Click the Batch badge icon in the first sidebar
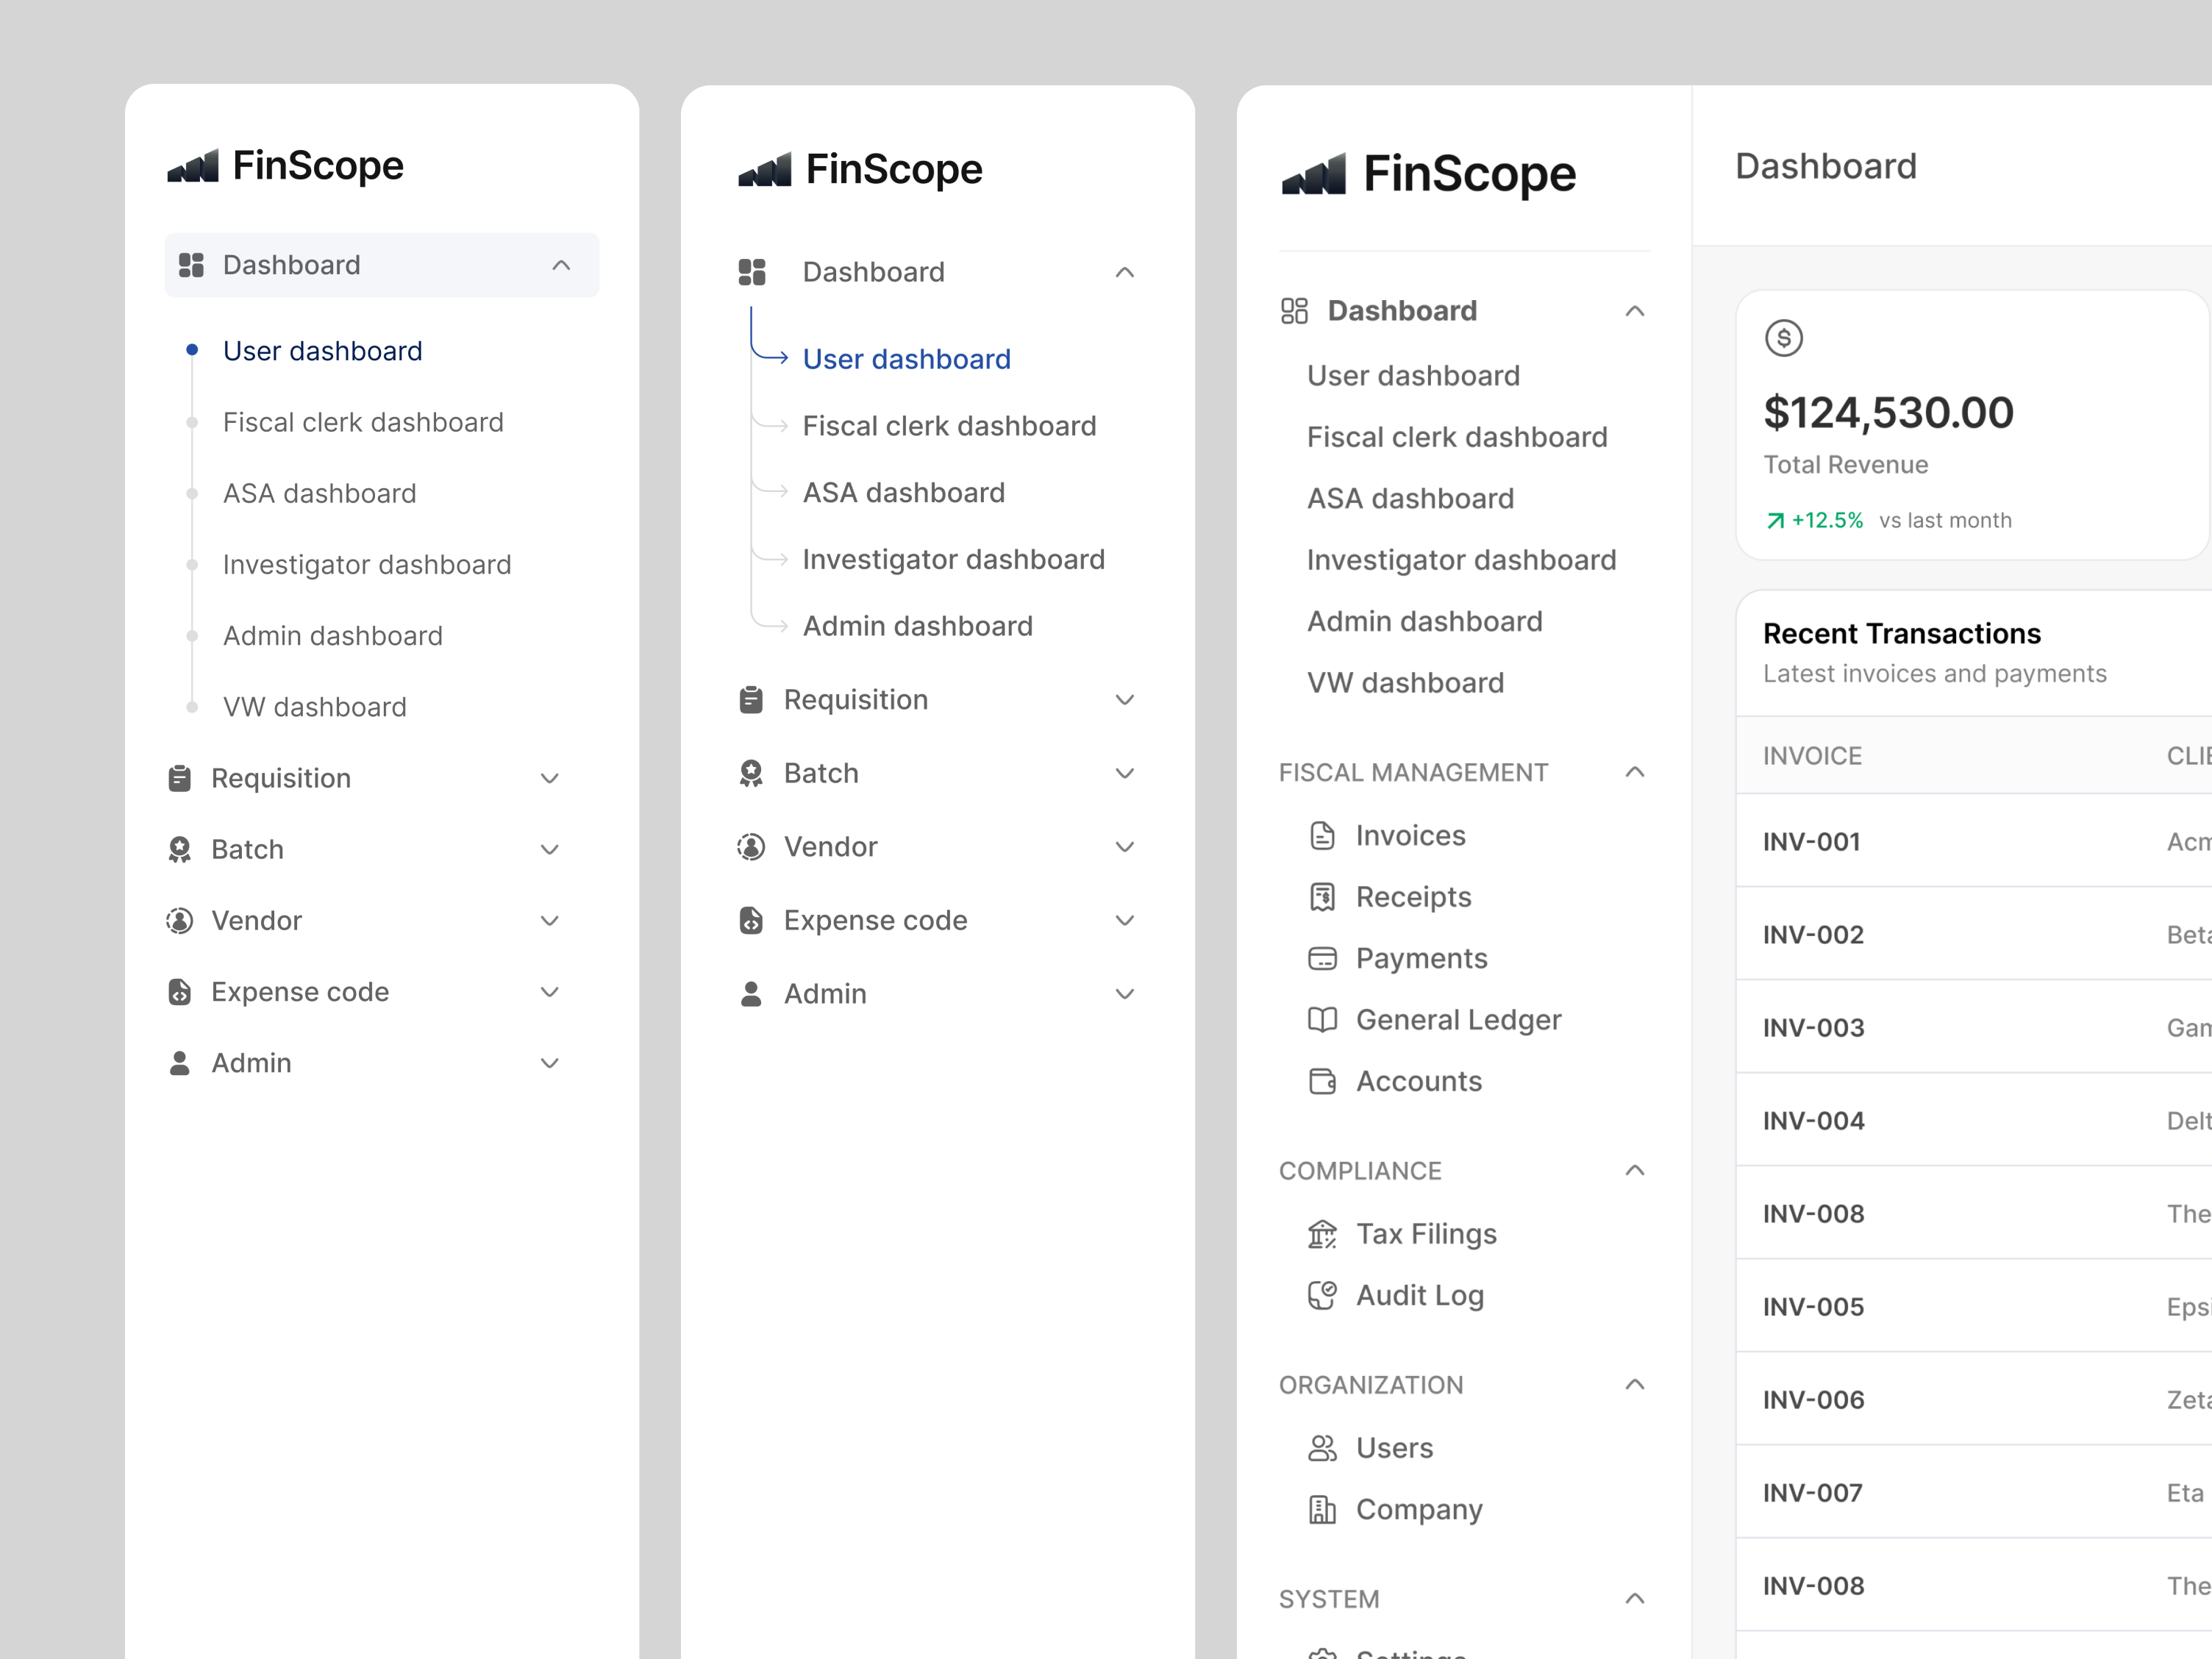2212x1659 pixels. pyautogui.click(x=180, y=849)
